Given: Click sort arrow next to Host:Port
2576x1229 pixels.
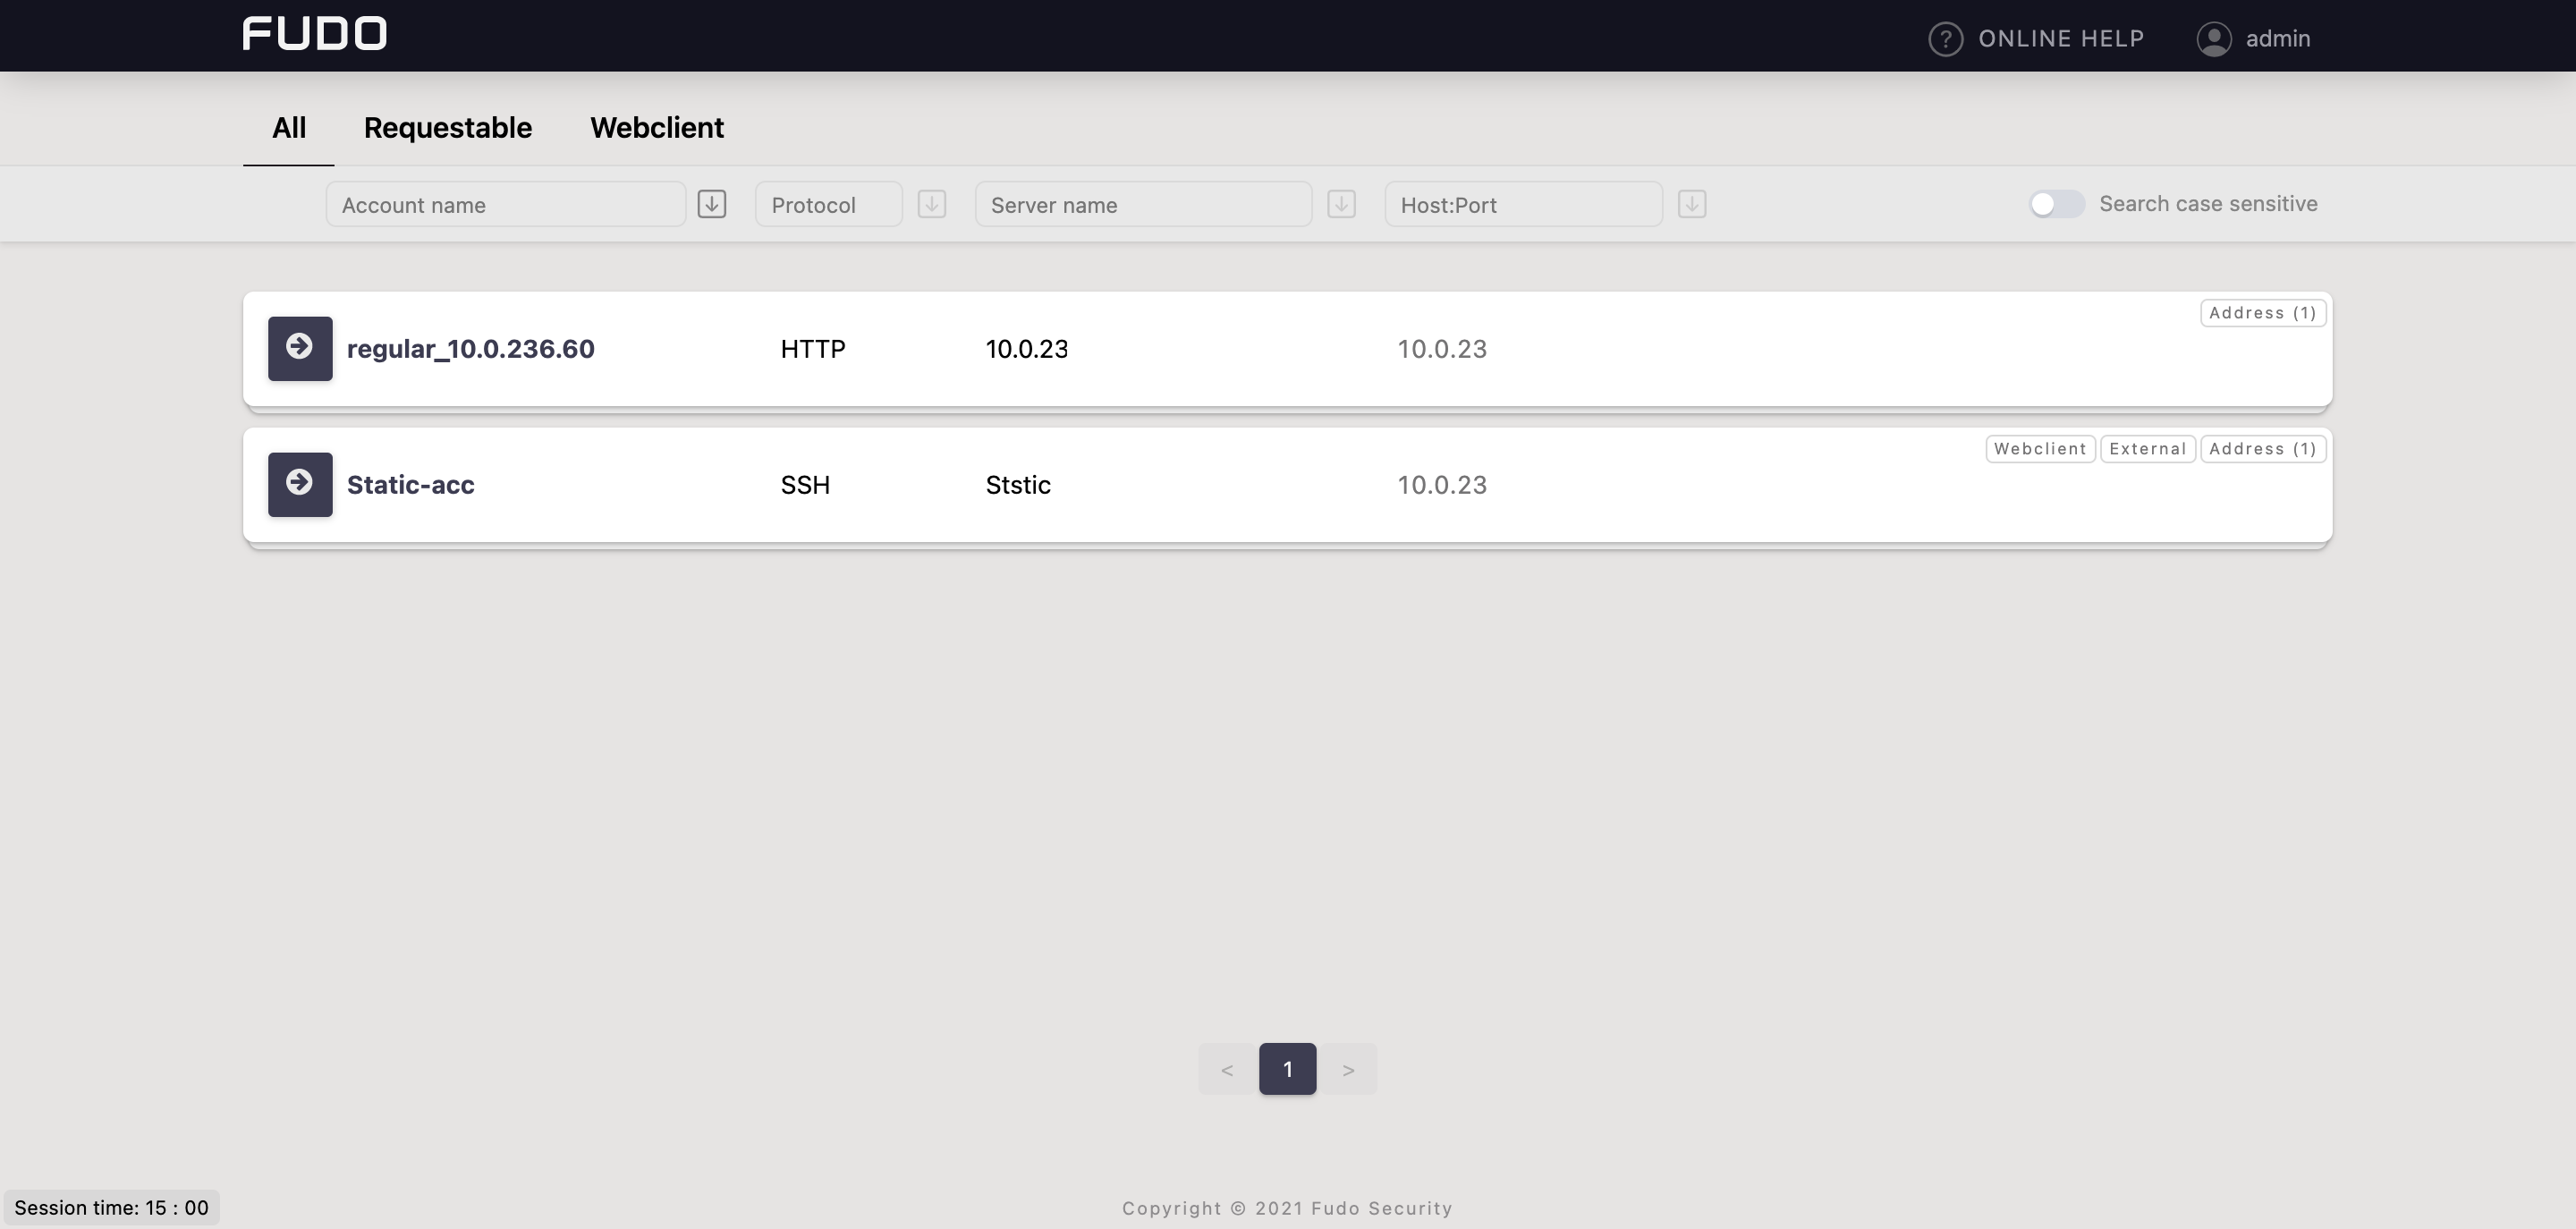Looking at the screenshot, I should [x=1691, y=204].
